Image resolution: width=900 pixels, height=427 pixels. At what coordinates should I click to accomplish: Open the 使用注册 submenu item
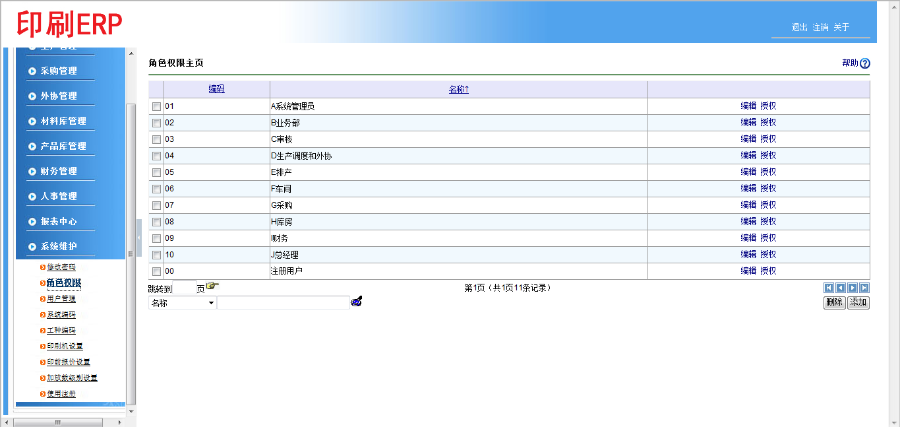[60, 394]
